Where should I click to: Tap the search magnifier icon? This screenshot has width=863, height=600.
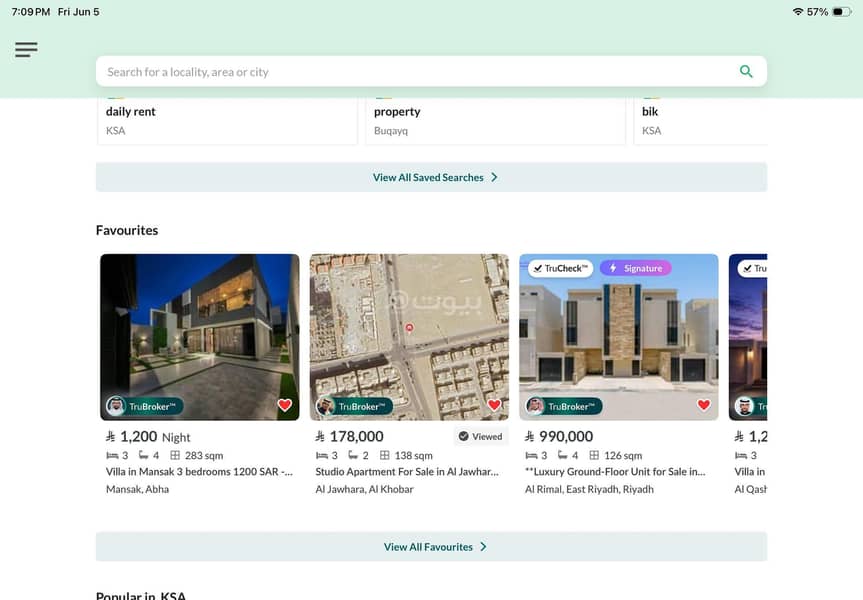746,71
